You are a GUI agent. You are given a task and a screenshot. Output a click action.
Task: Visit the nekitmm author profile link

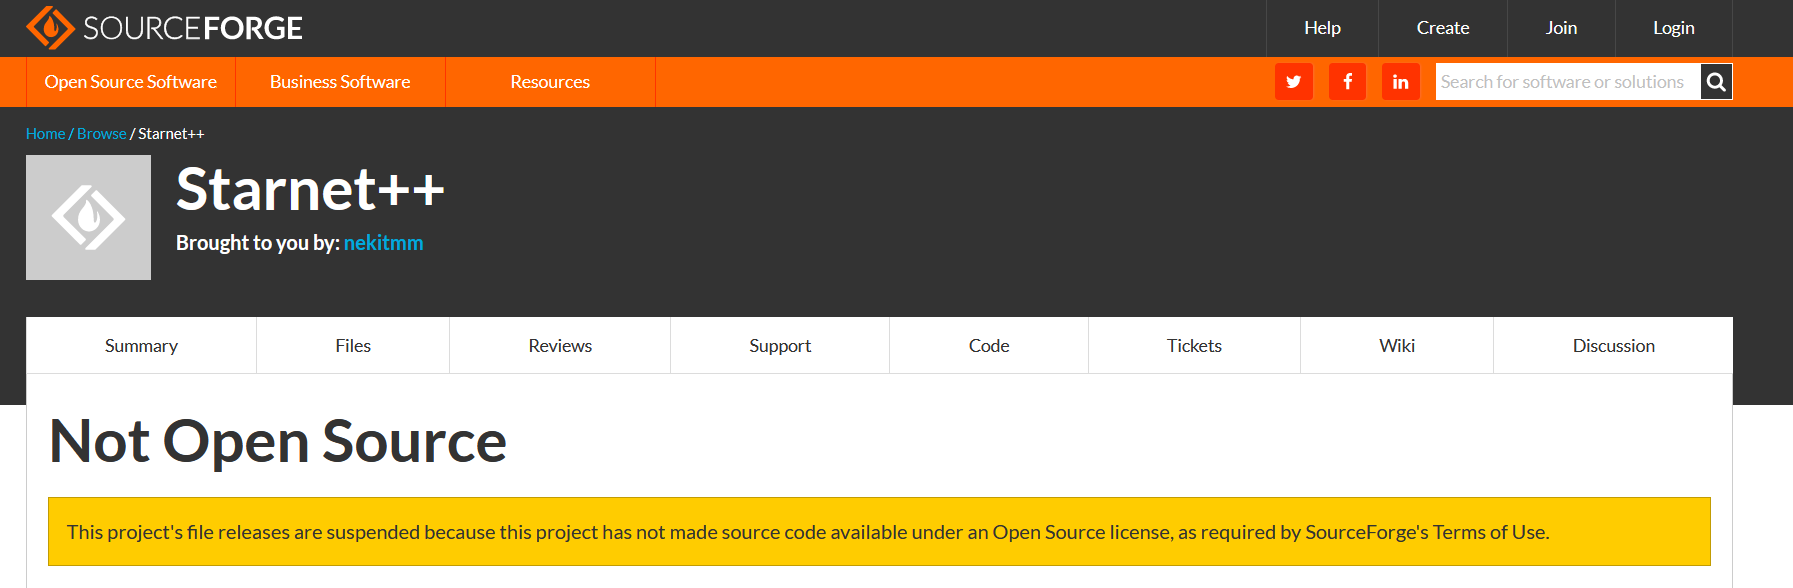tap(383, 243)
